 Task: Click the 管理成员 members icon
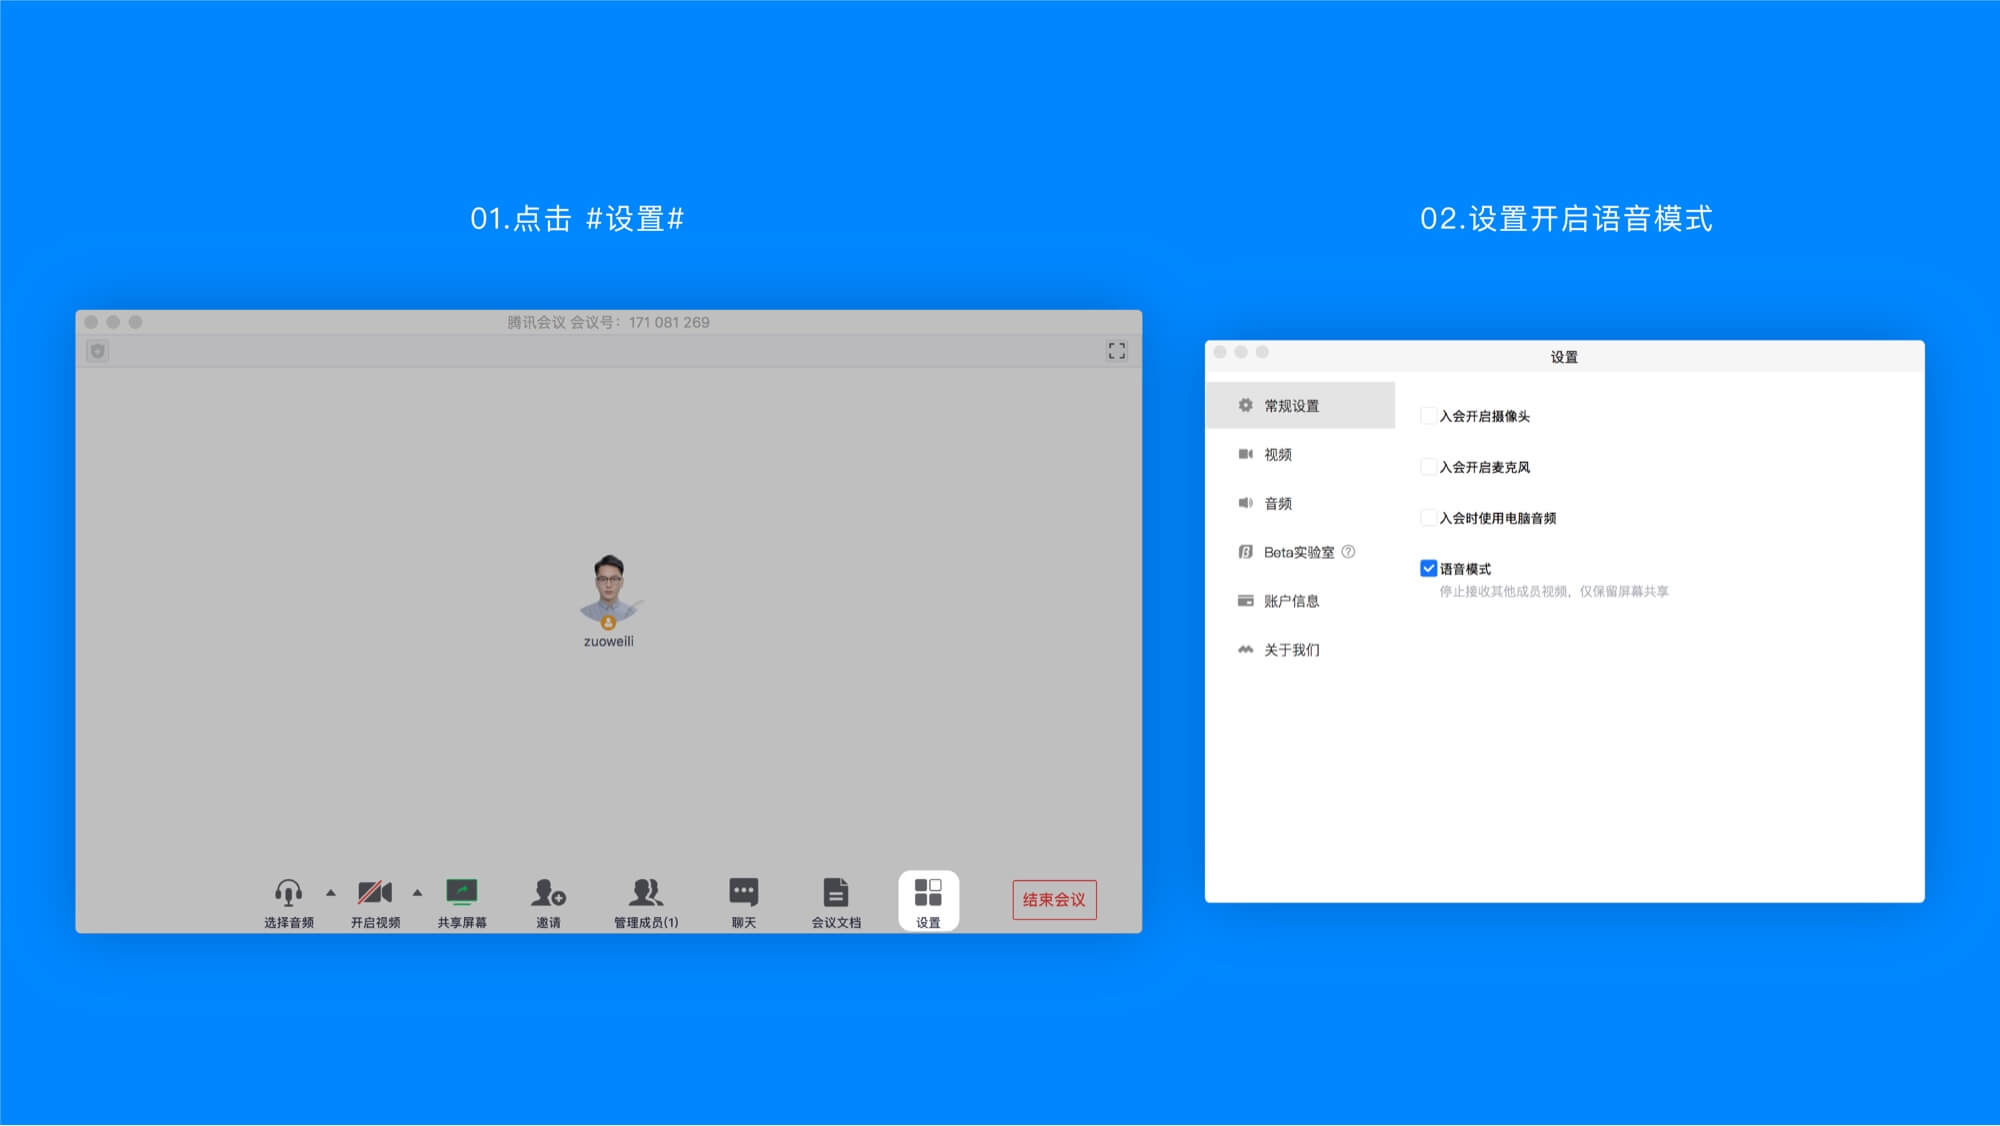click(x=645, y=890)
